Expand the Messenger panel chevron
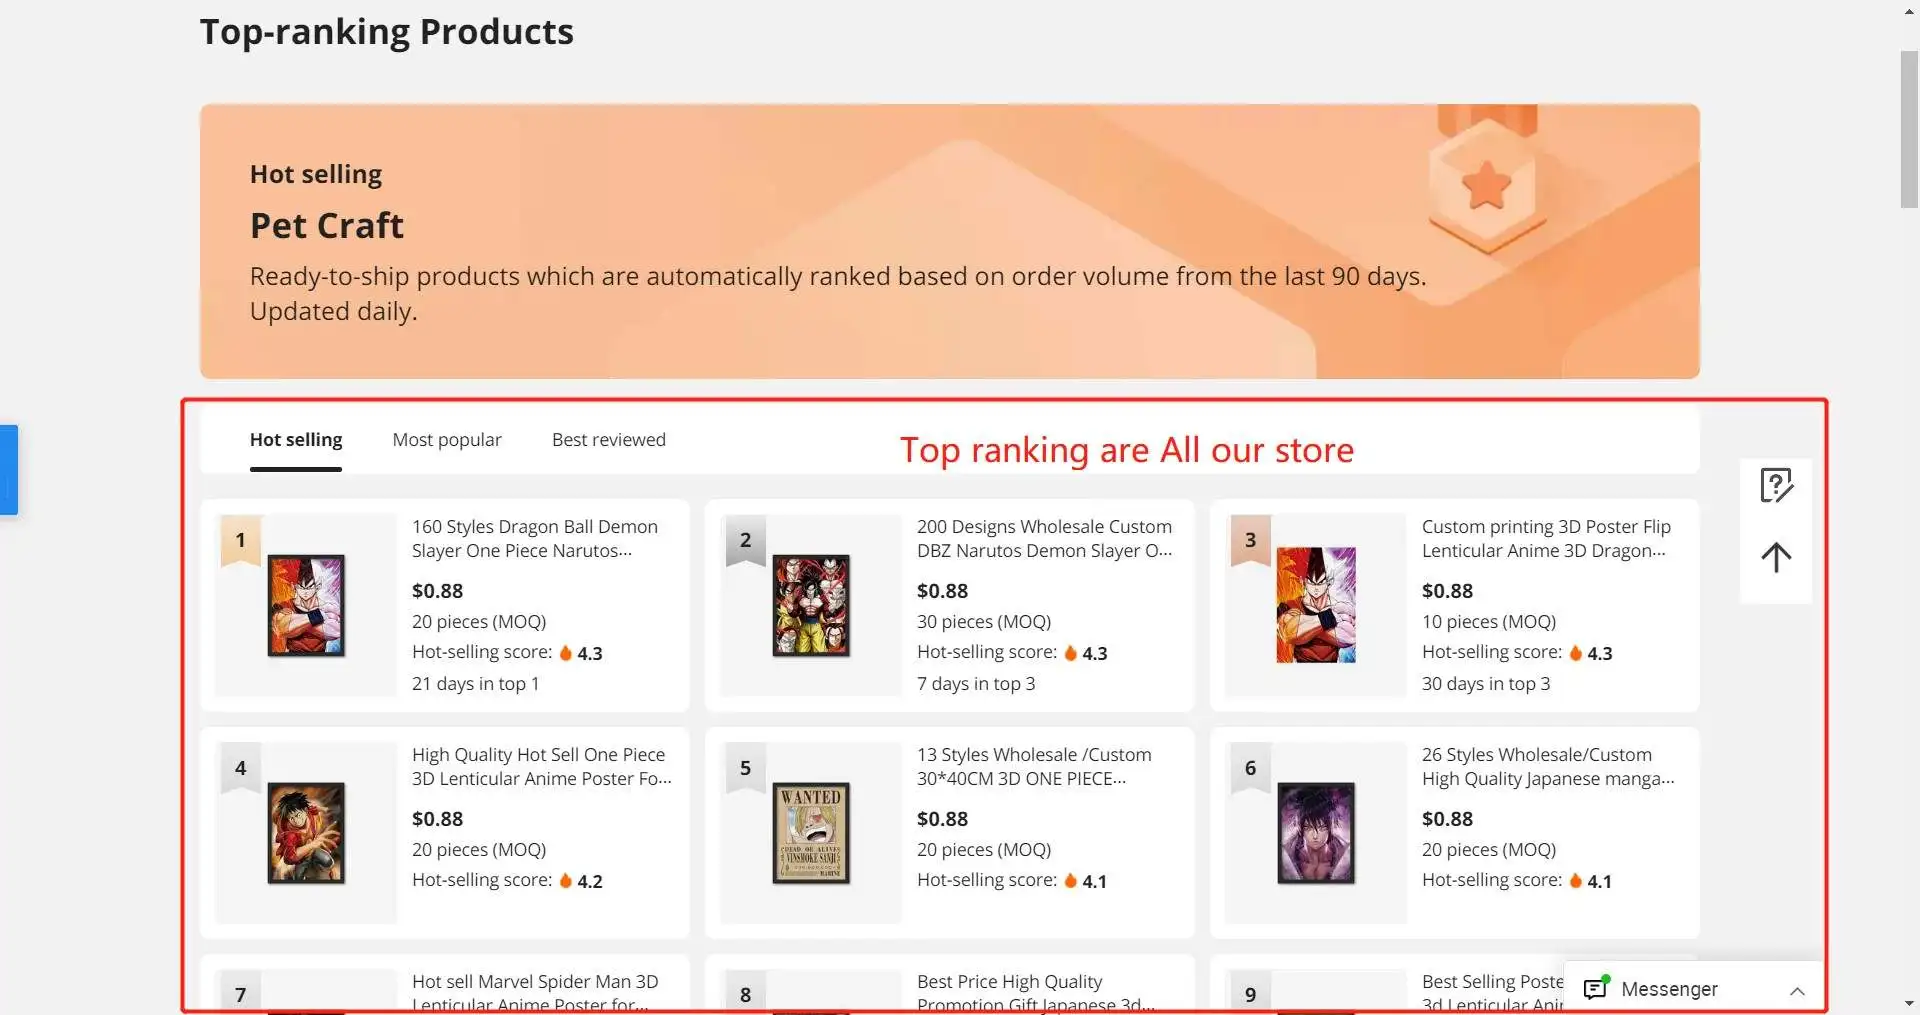Image resolution: width=1920 pixels, height=1015 pixels. [x=1797, y=991]
